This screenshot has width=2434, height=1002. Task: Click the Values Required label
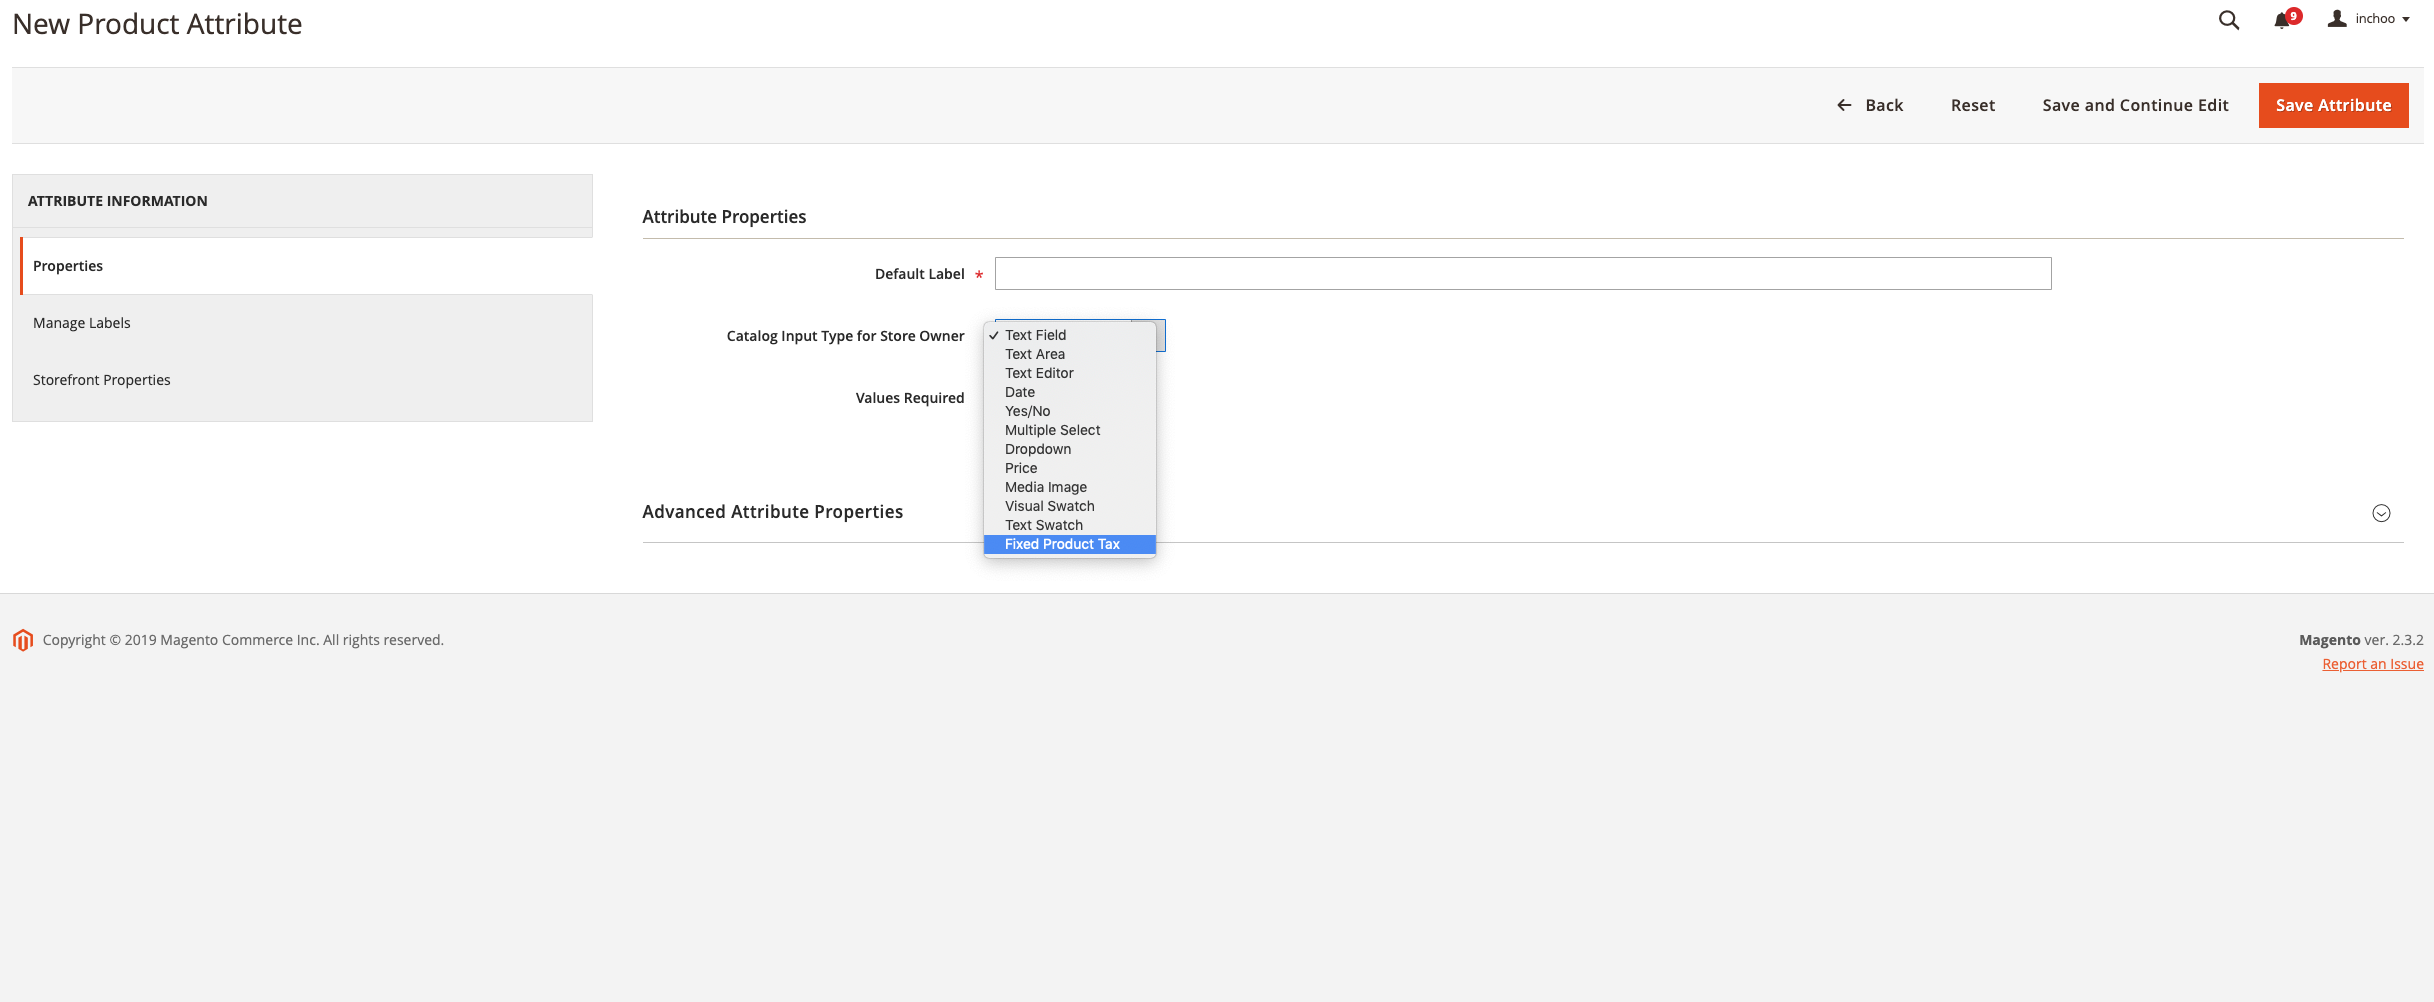(909, 398)
